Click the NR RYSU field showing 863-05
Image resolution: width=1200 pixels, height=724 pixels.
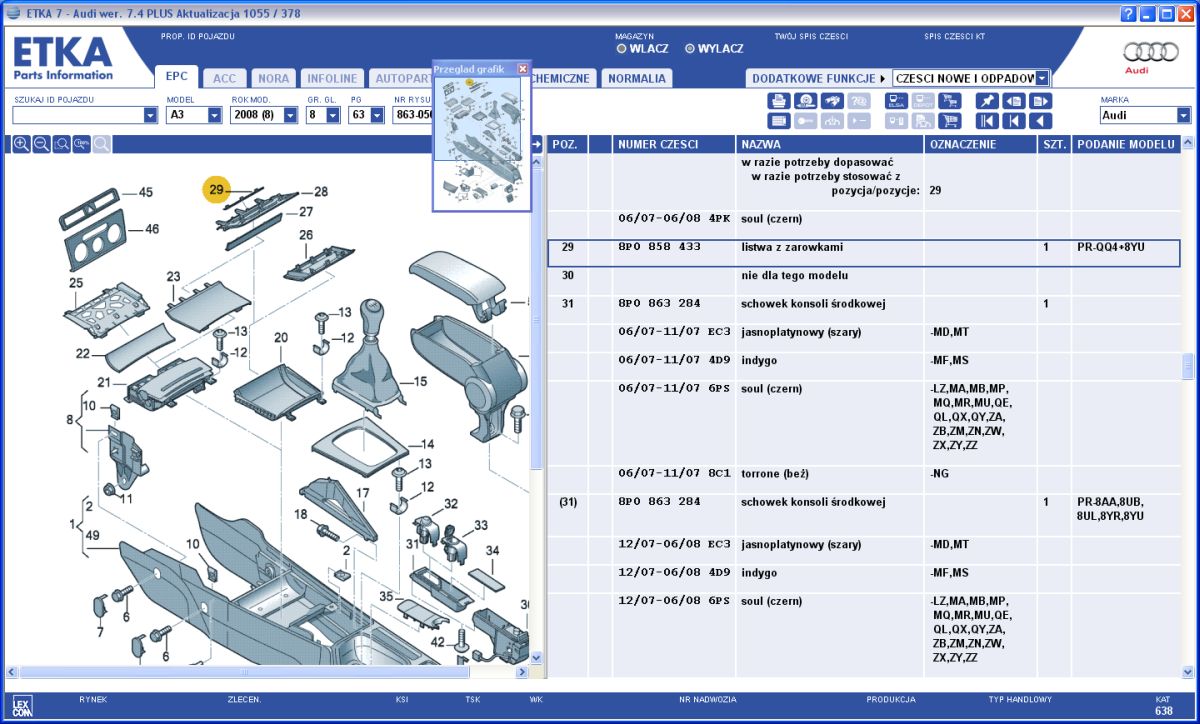click(413, 115)
